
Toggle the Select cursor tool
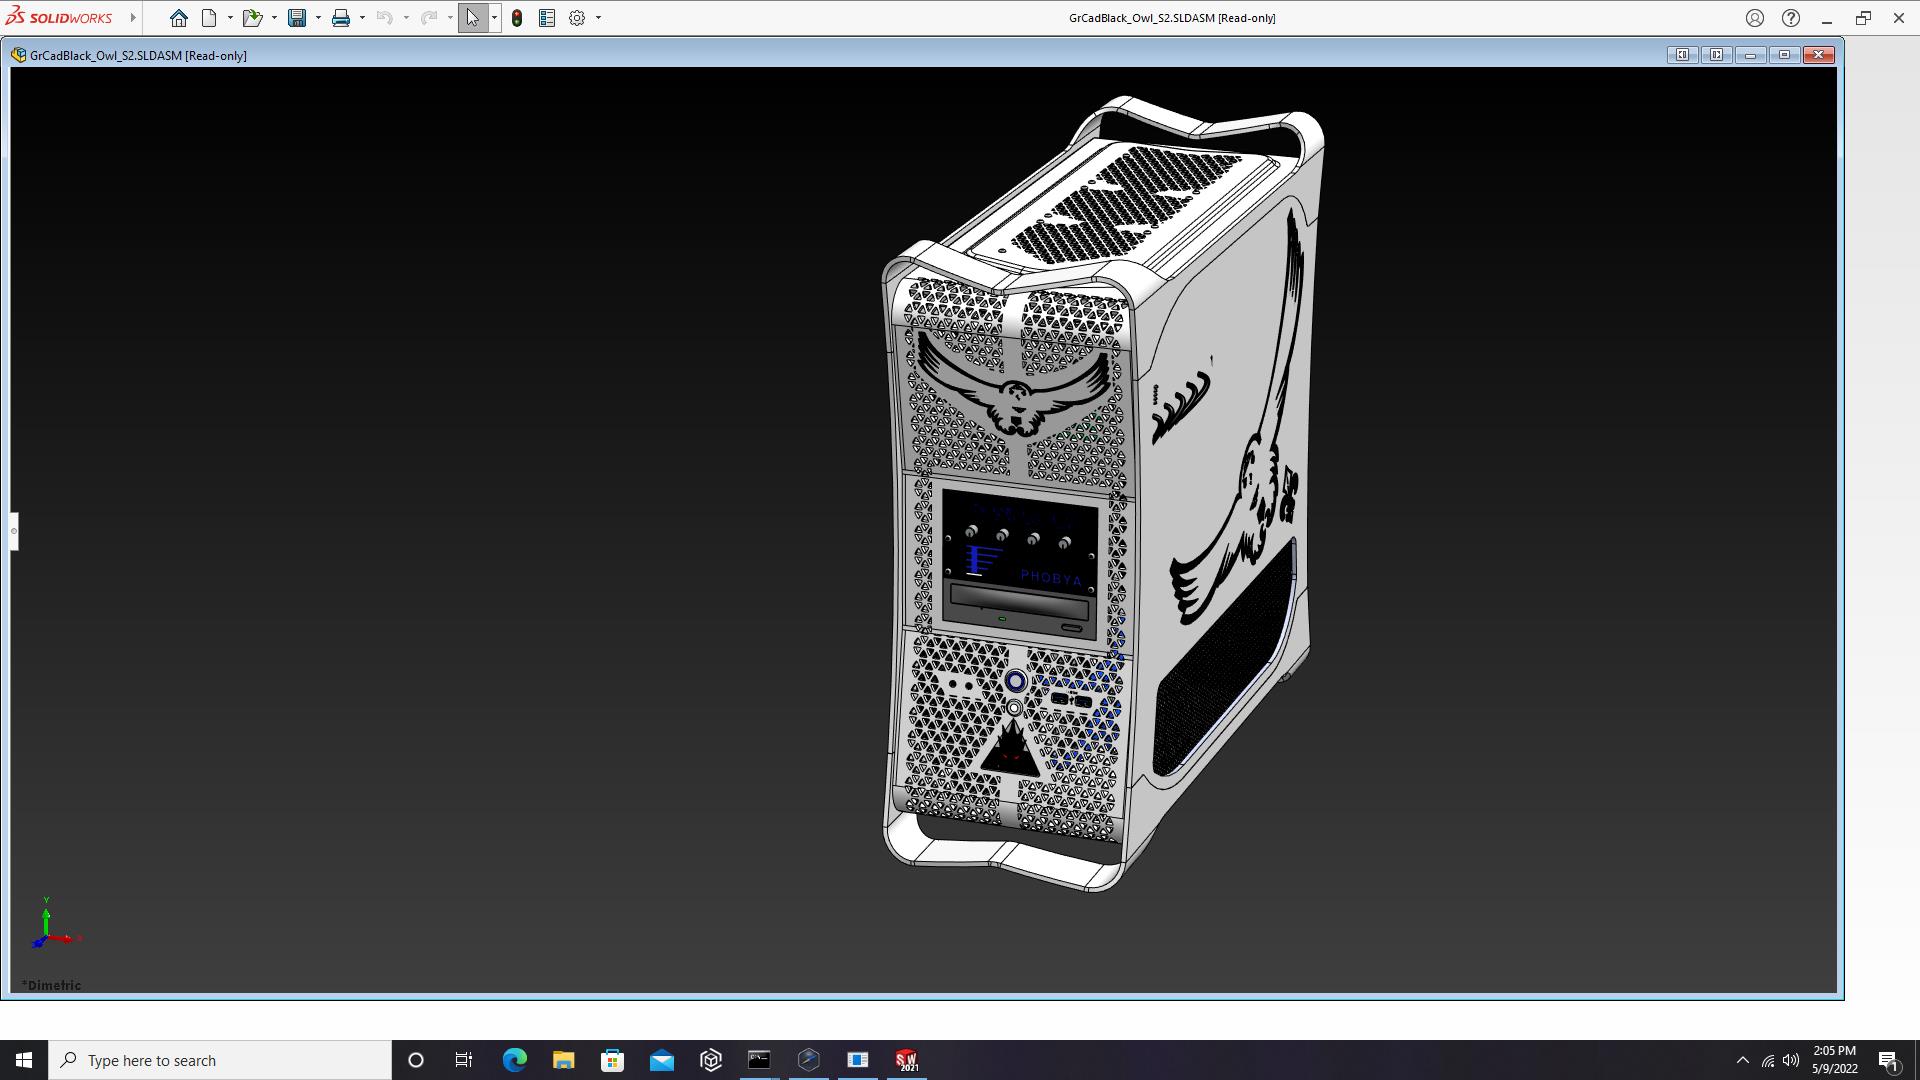pyautogui.click(x=473, y=18)
